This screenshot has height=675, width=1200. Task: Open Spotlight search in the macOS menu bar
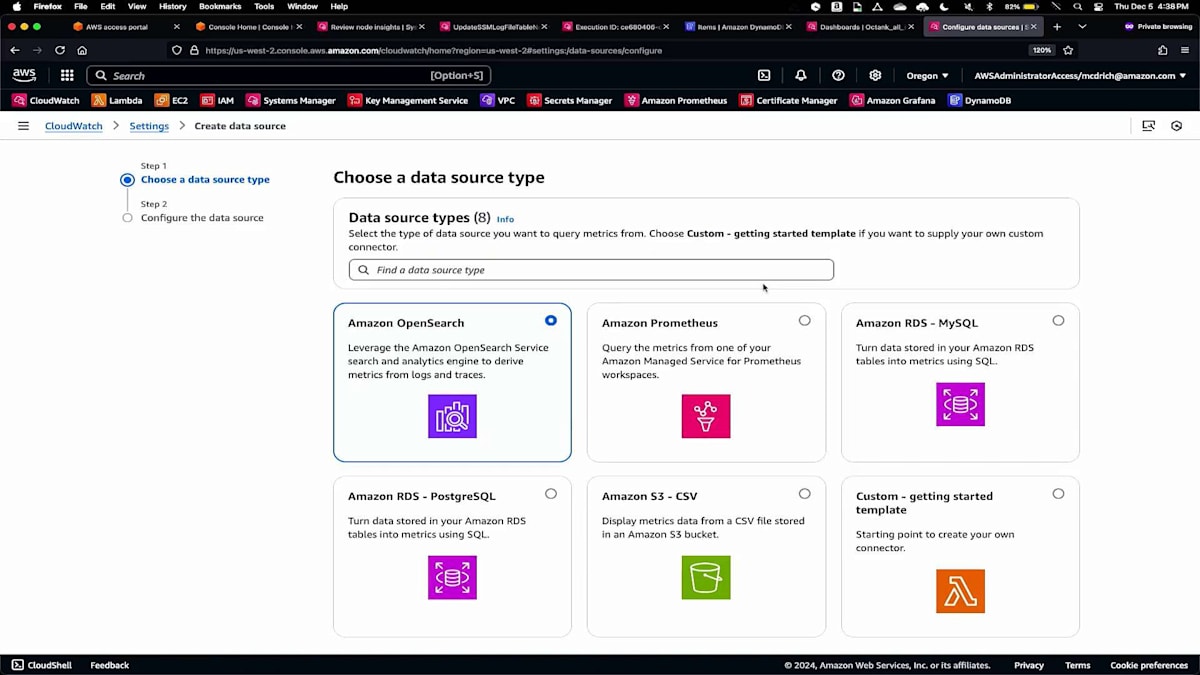point(1077,6)
